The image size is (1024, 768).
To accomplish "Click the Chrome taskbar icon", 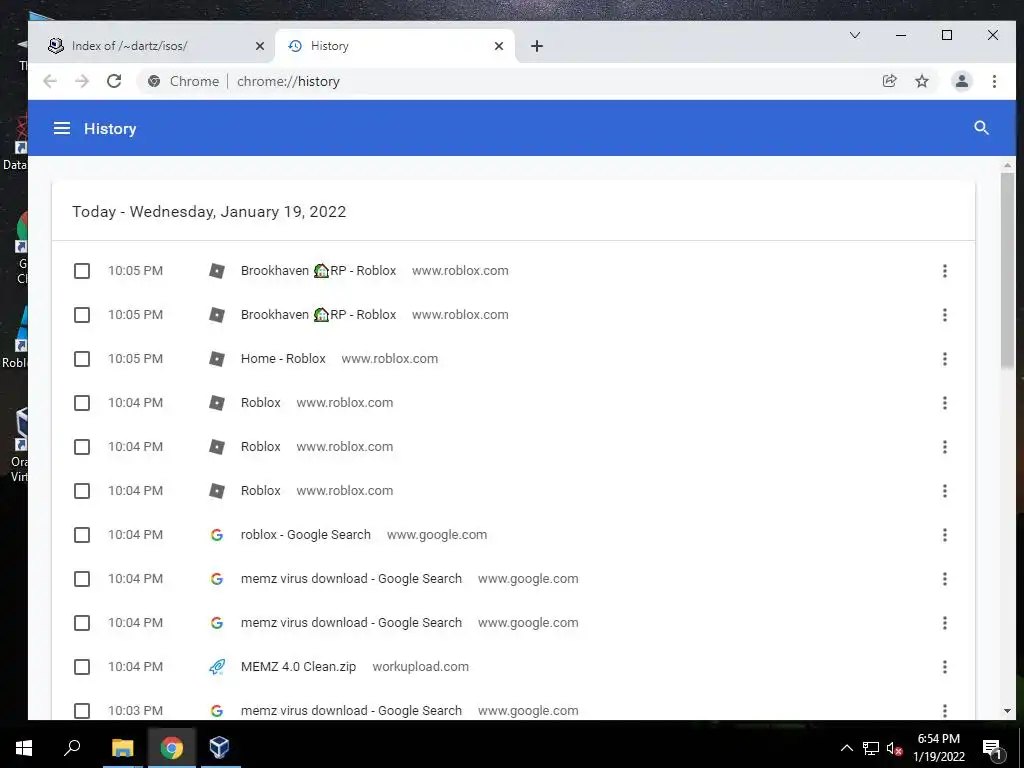I will (x=171, y=748).
